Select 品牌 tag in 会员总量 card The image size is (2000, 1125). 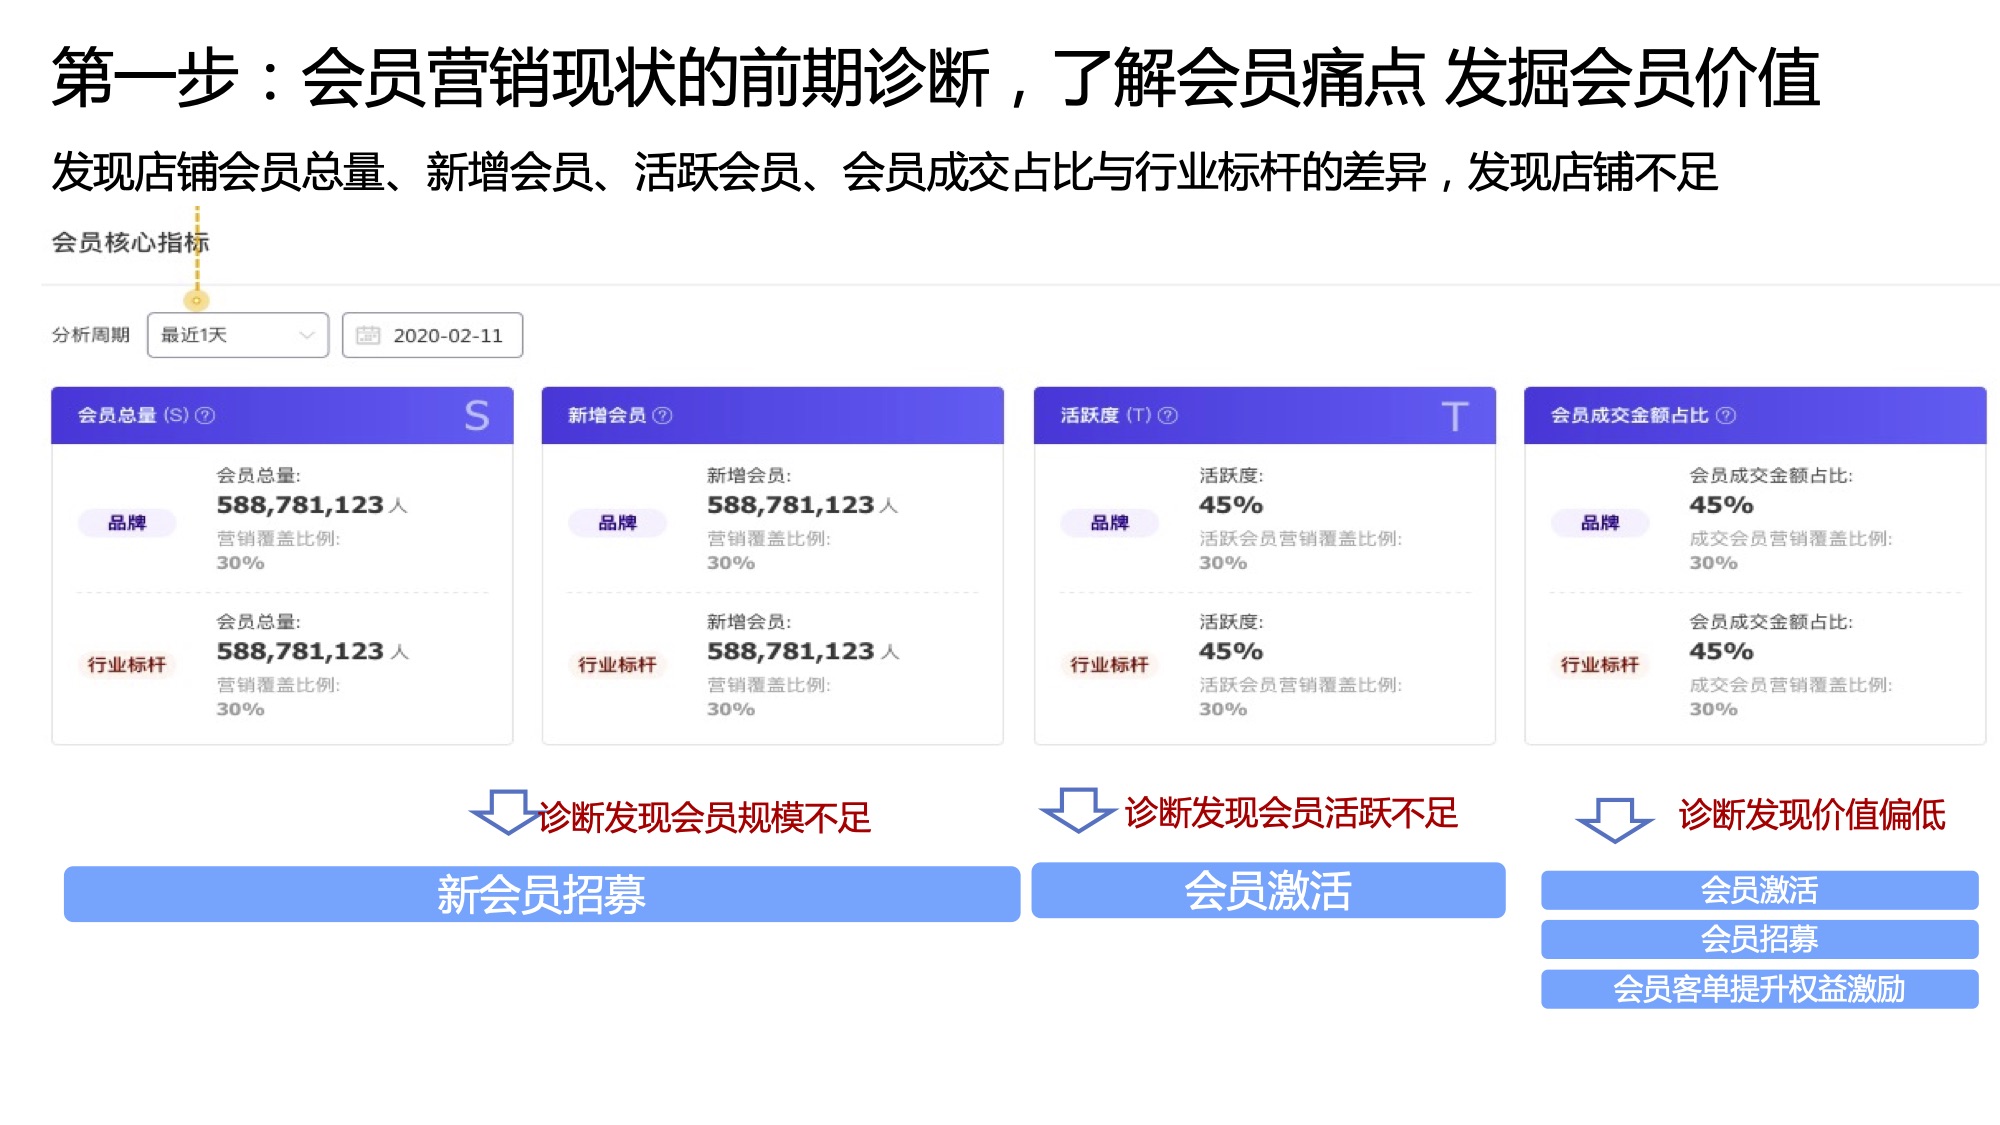tap(127, 522)
